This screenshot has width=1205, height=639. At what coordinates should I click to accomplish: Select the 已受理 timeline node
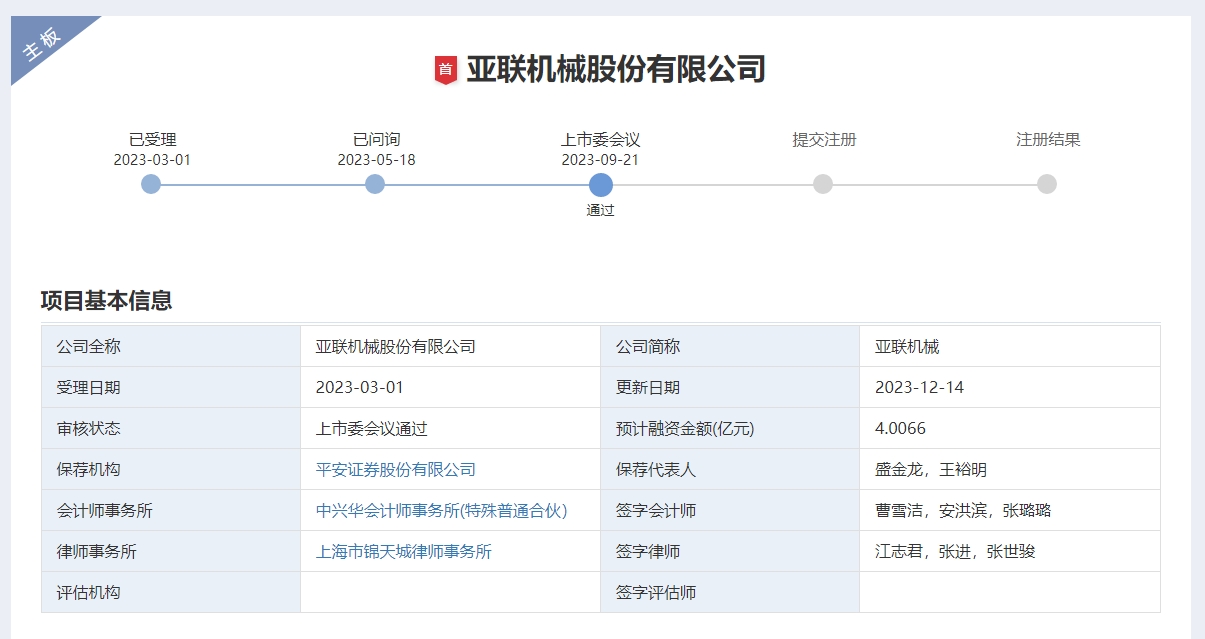[x=151, y=184]
